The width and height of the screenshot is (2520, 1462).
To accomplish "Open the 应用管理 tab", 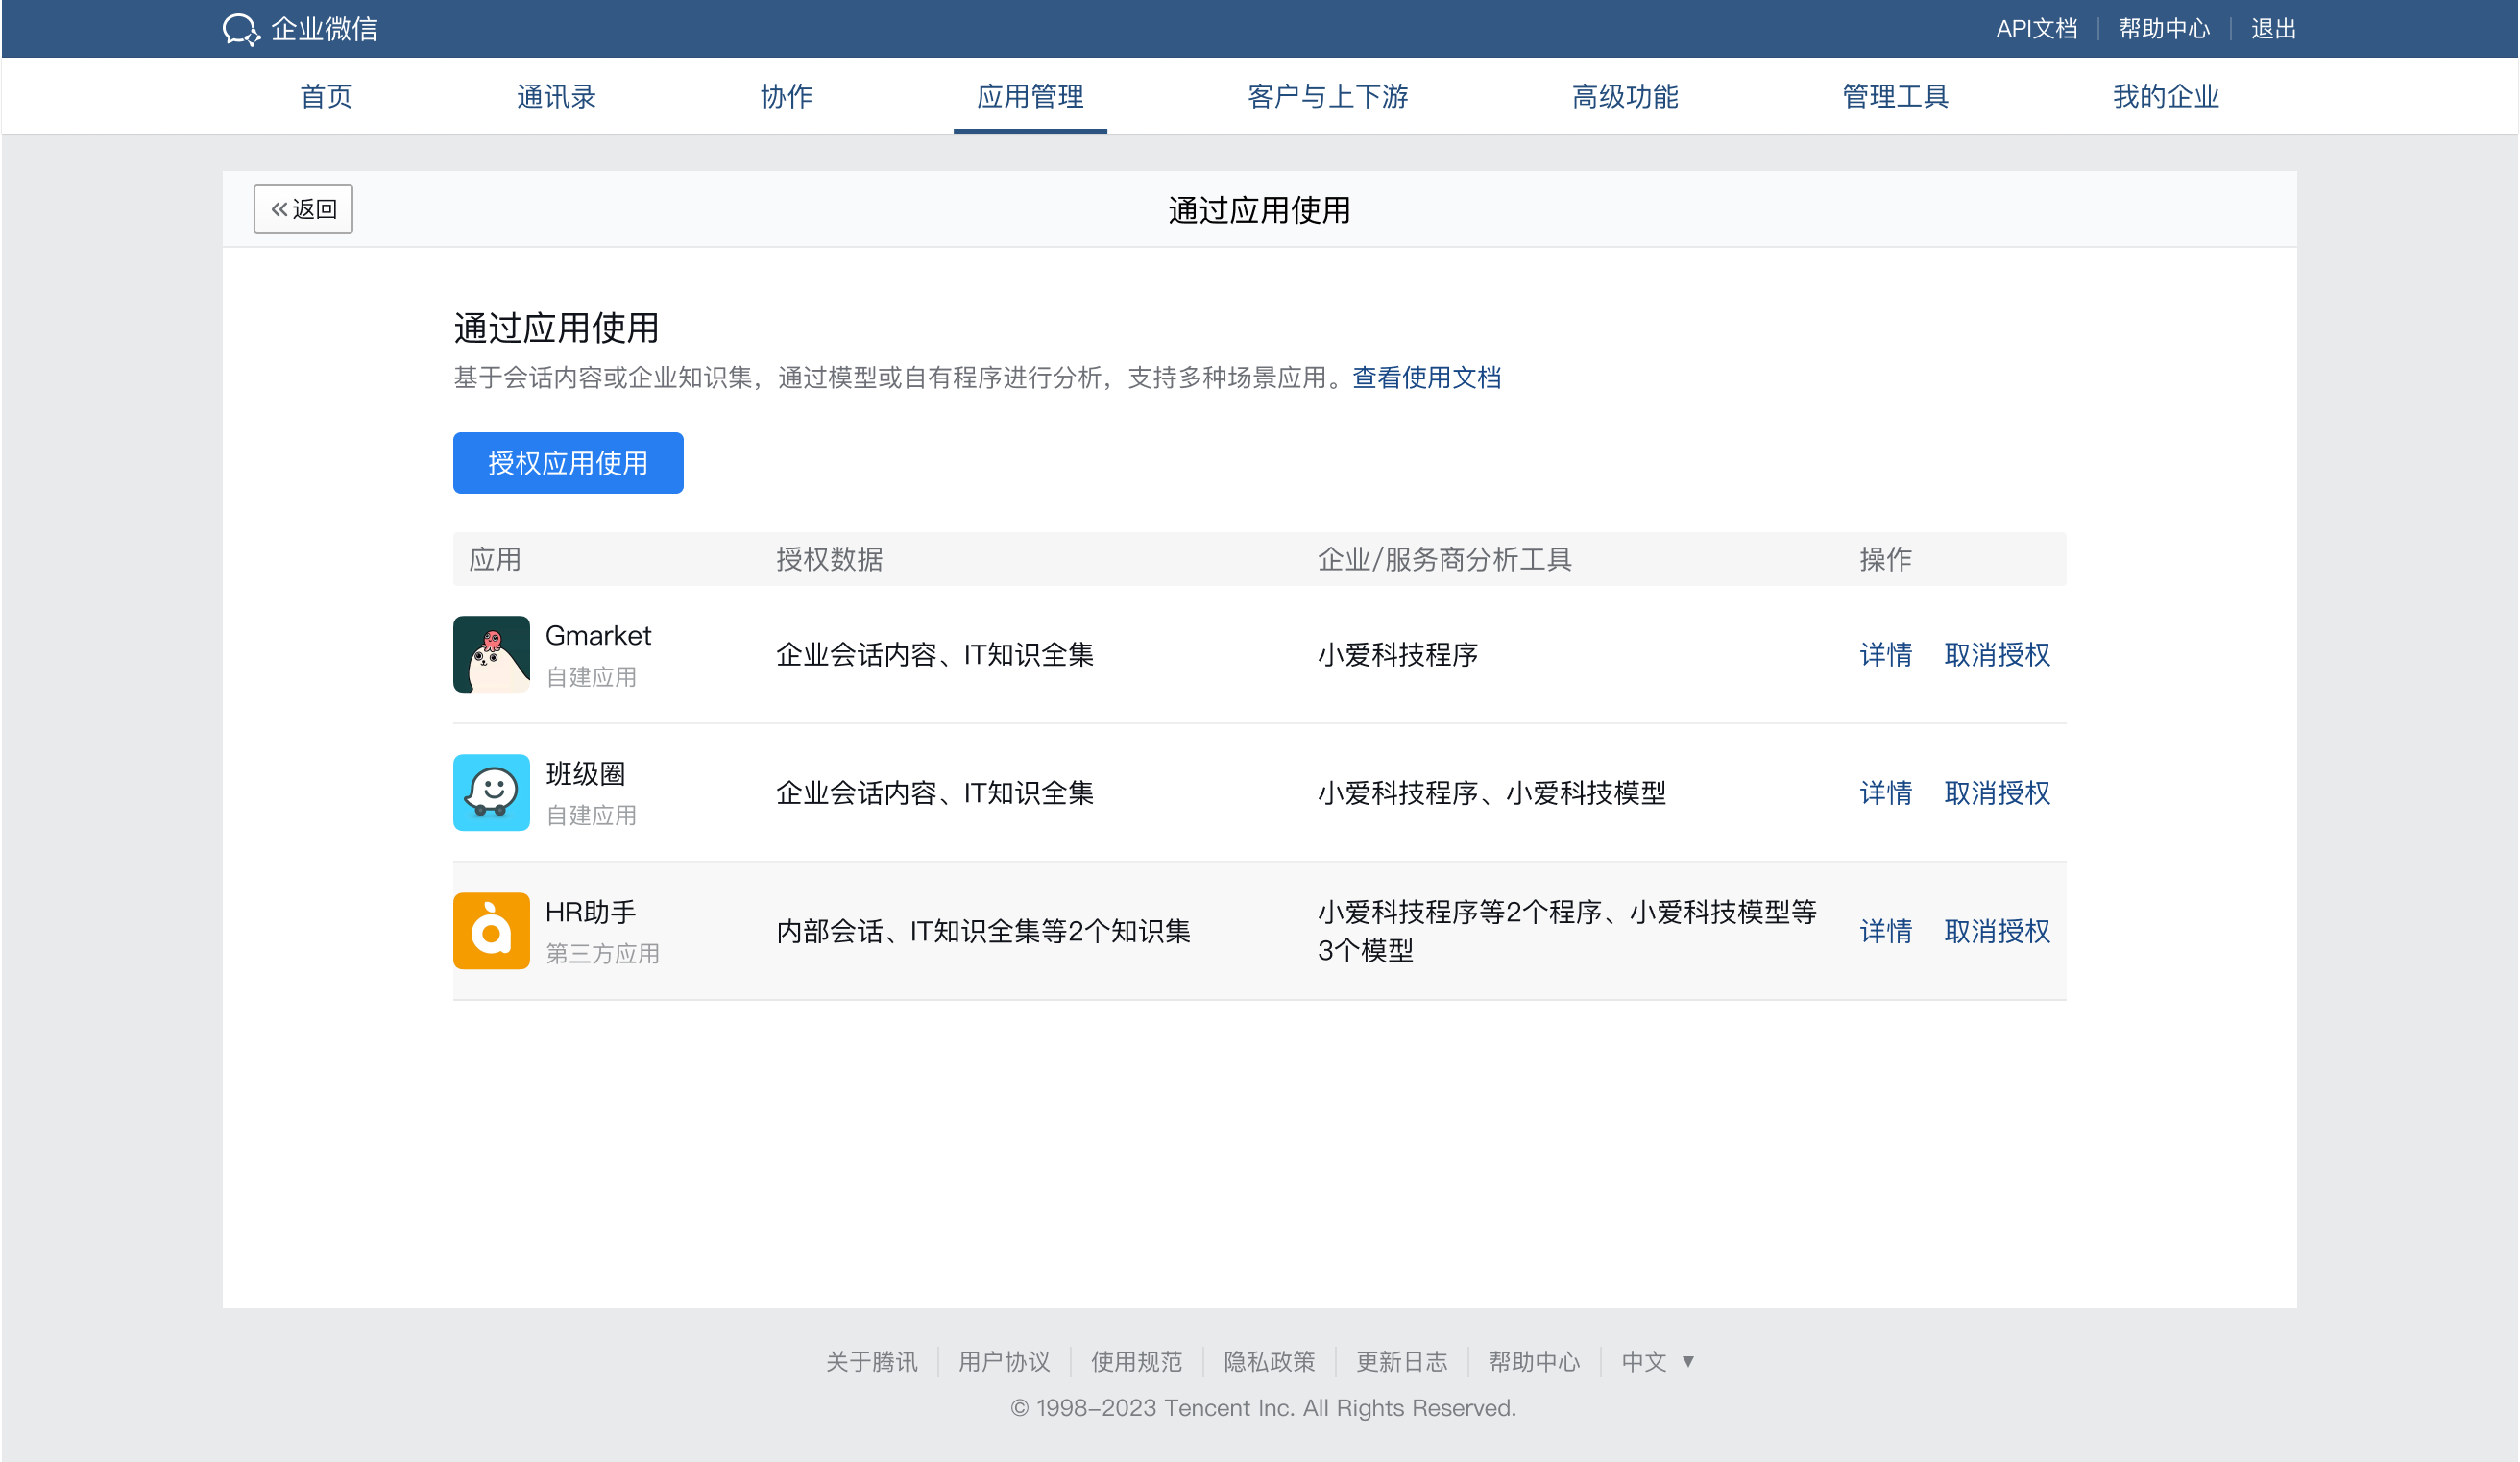I will [x=1029, y=96].
